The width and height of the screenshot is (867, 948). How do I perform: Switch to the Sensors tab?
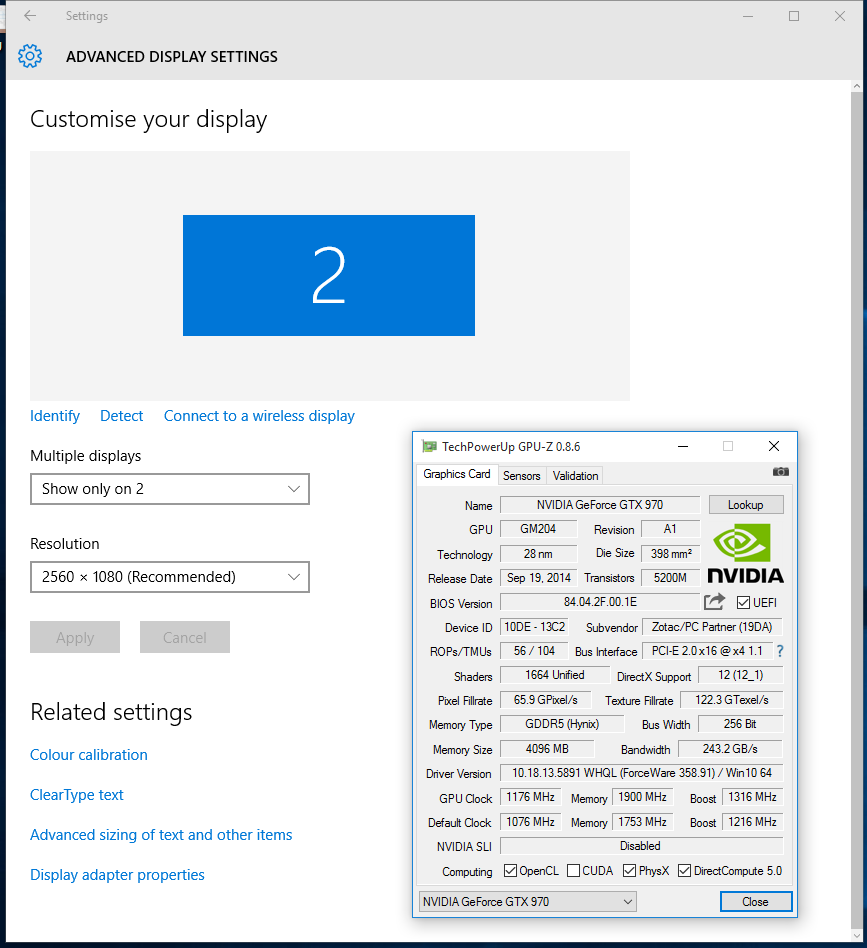tap(521, 476)
